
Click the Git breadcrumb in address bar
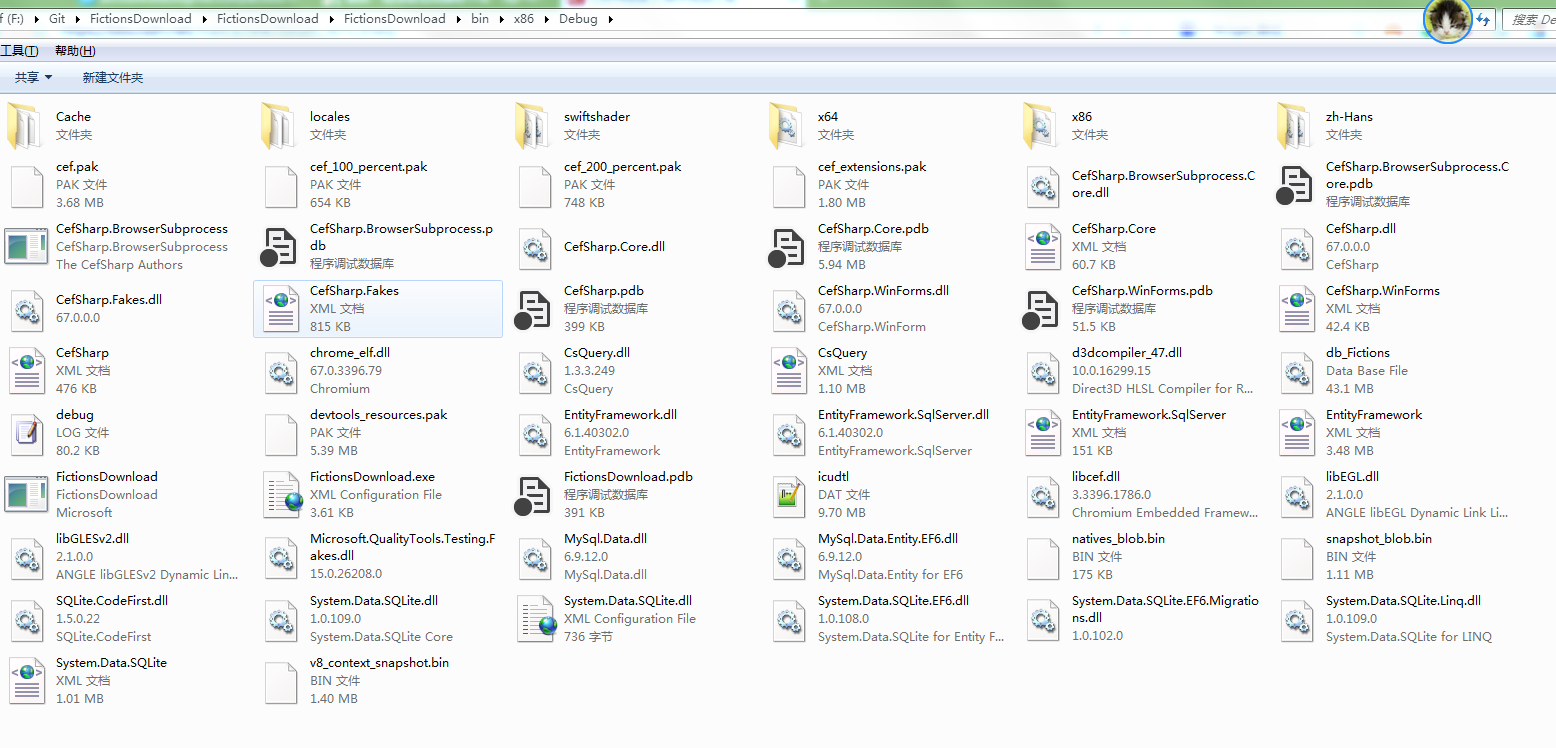(57, 19)
